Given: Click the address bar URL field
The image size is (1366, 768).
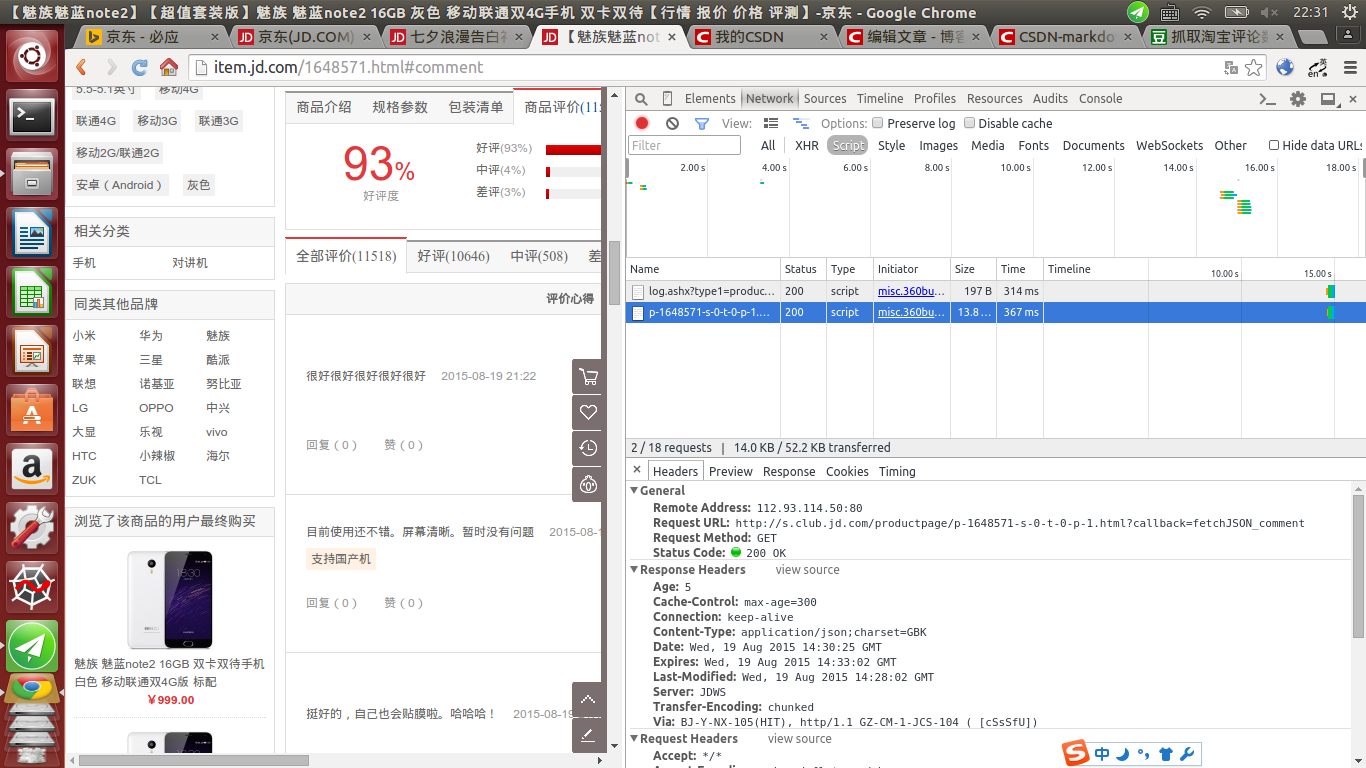Looking at the screenshot, I should [x=700, y=68].
